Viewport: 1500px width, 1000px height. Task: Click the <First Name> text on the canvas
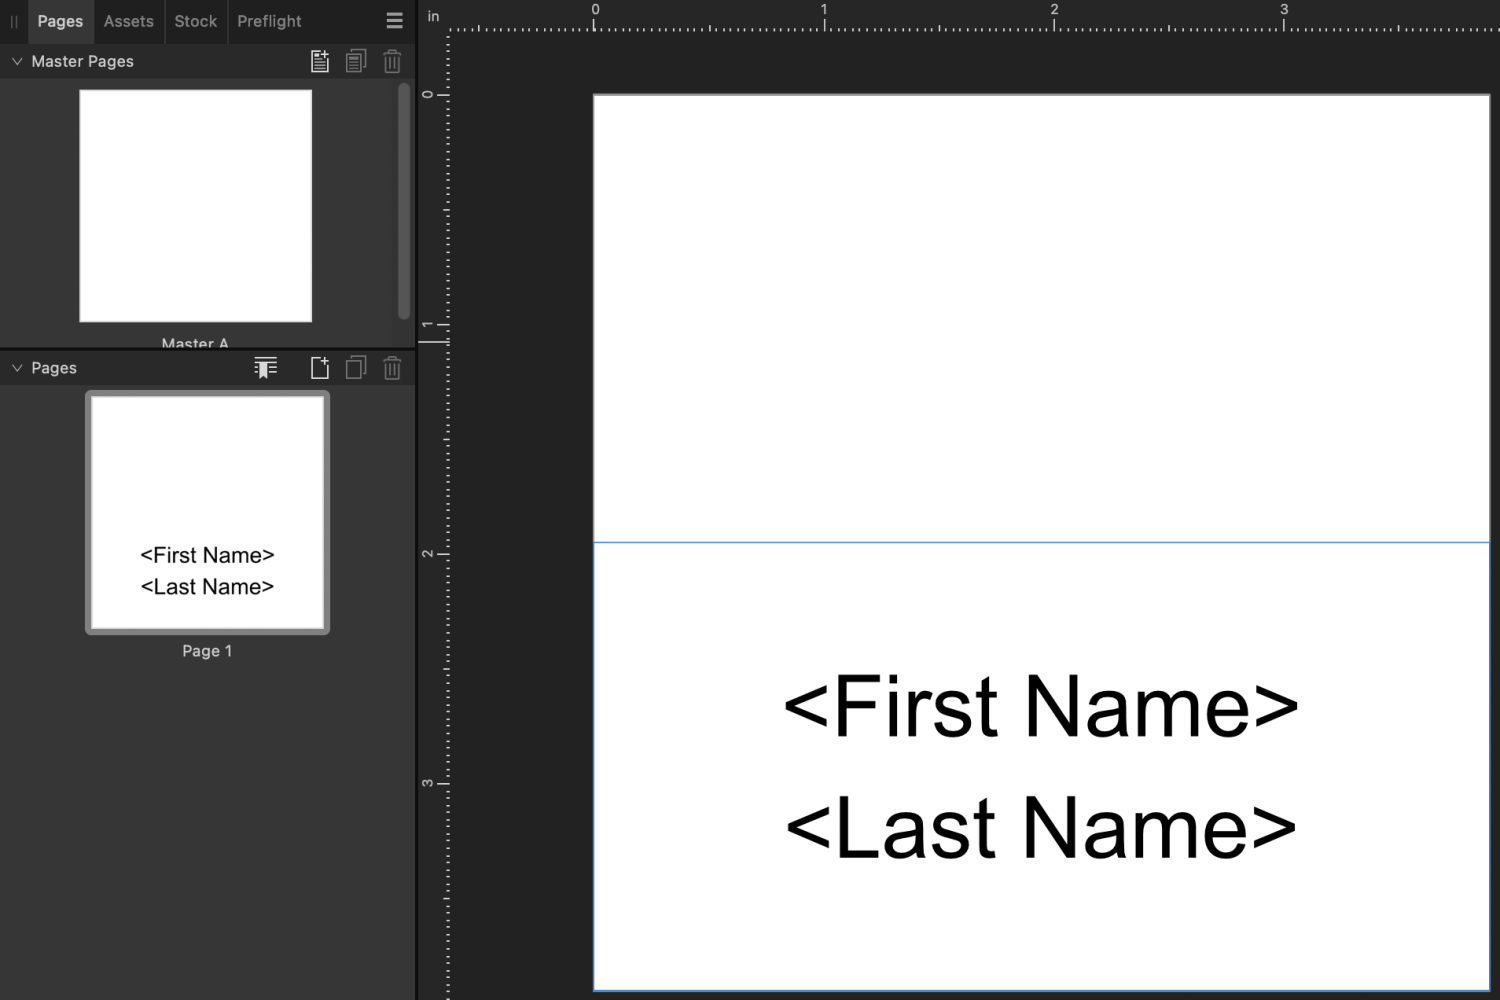1040,707
